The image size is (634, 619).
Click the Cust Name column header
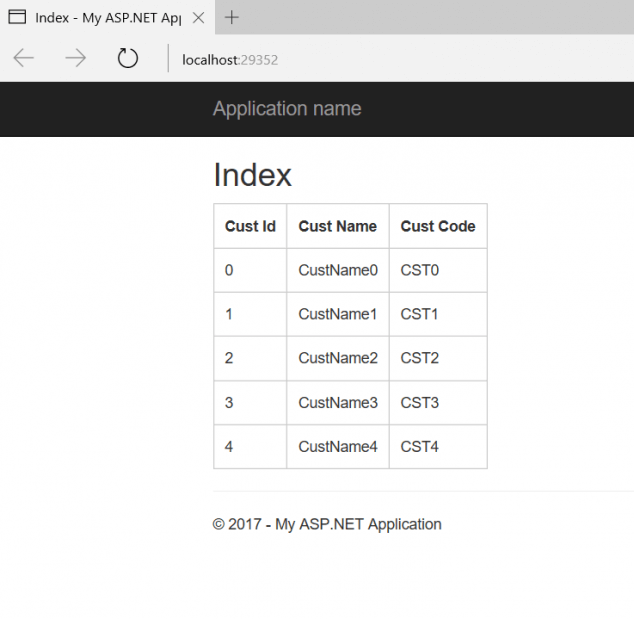pos(337,226)
